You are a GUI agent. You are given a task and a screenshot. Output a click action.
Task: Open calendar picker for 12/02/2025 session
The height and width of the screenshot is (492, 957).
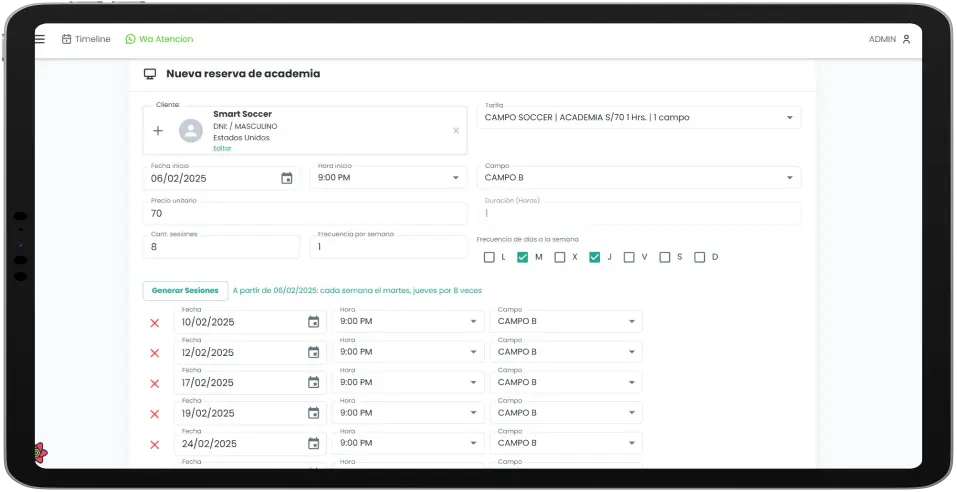(313, 352)
